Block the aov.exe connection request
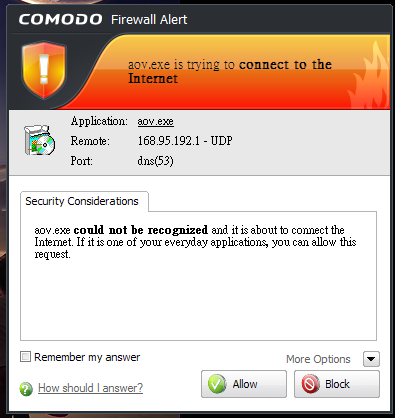The width and height of the screenshot is (395, 418). click(x=337, y=384)
